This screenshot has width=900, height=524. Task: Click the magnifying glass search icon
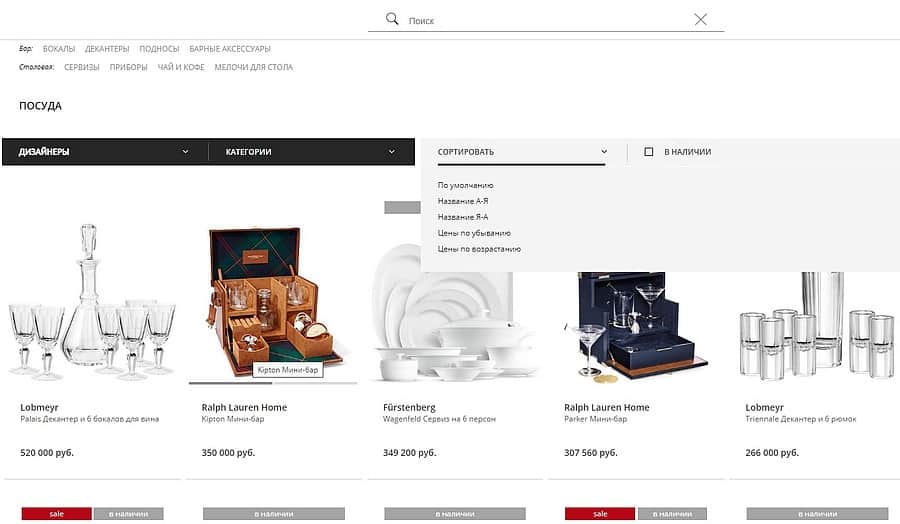tap(392, 19)
